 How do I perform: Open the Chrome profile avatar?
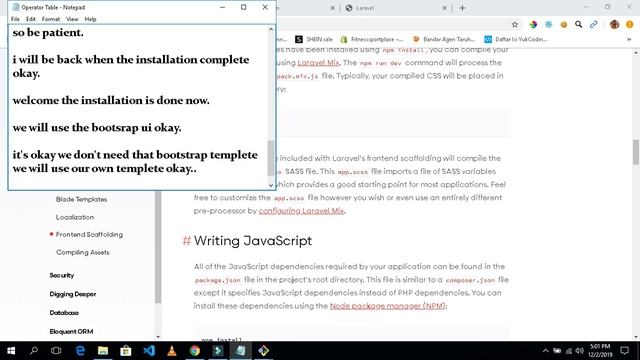pos(614,24)
